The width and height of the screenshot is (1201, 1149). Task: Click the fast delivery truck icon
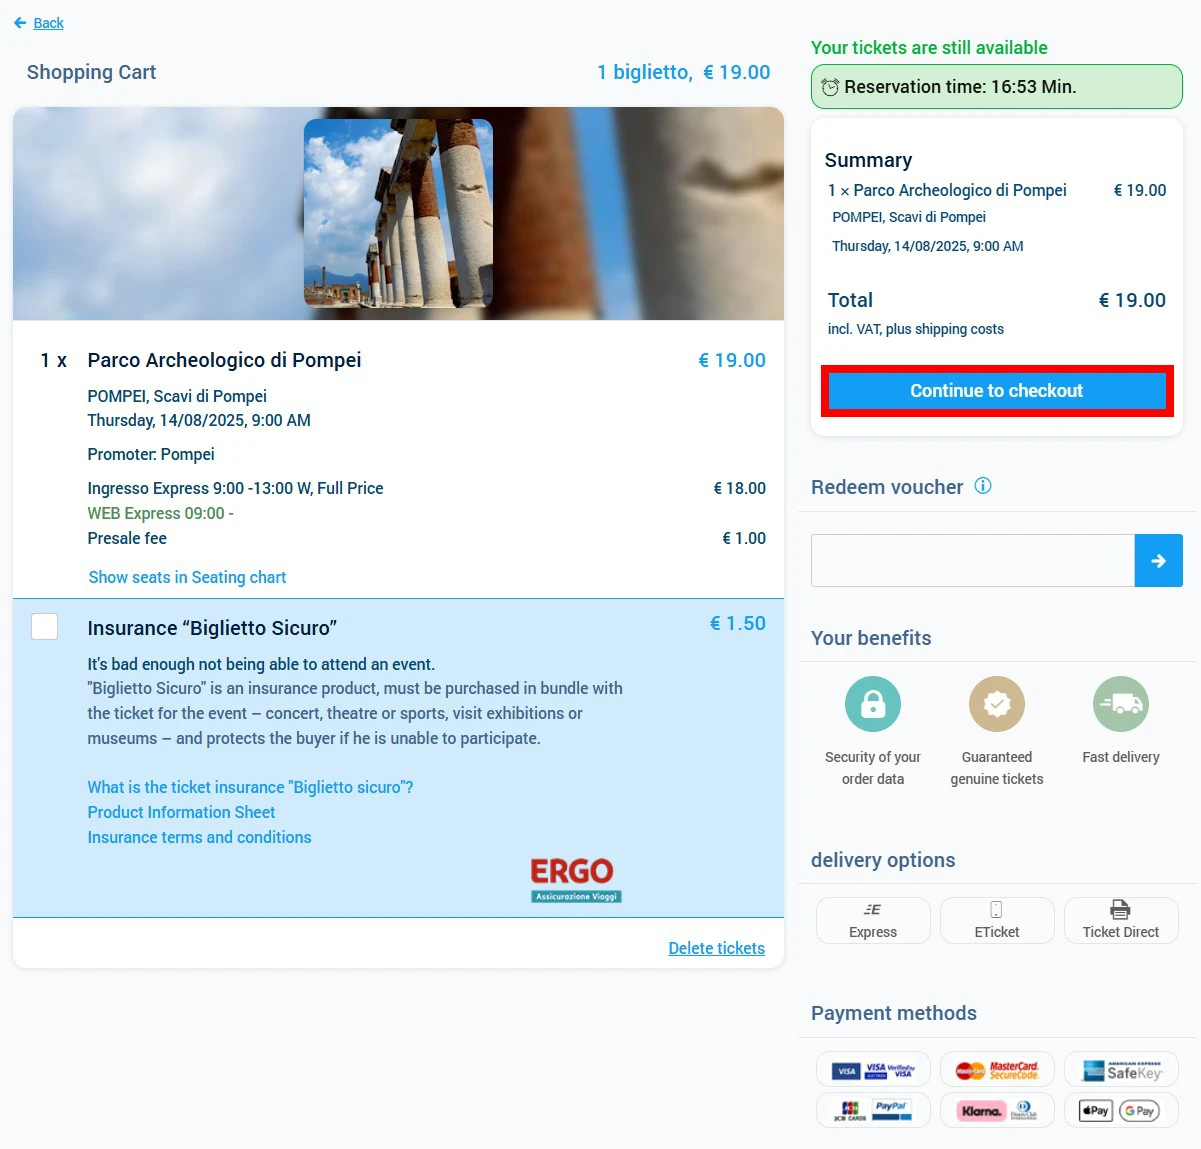coord(1120,704)
